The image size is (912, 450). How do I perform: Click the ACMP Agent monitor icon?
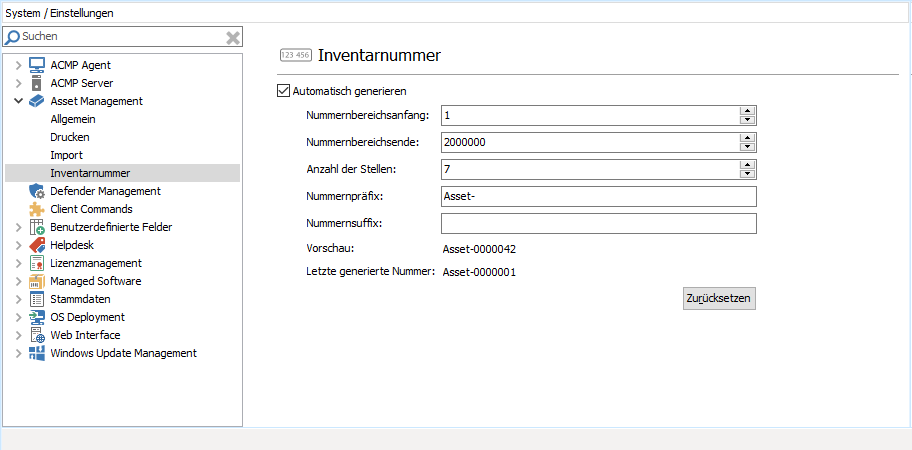point(37,65)
